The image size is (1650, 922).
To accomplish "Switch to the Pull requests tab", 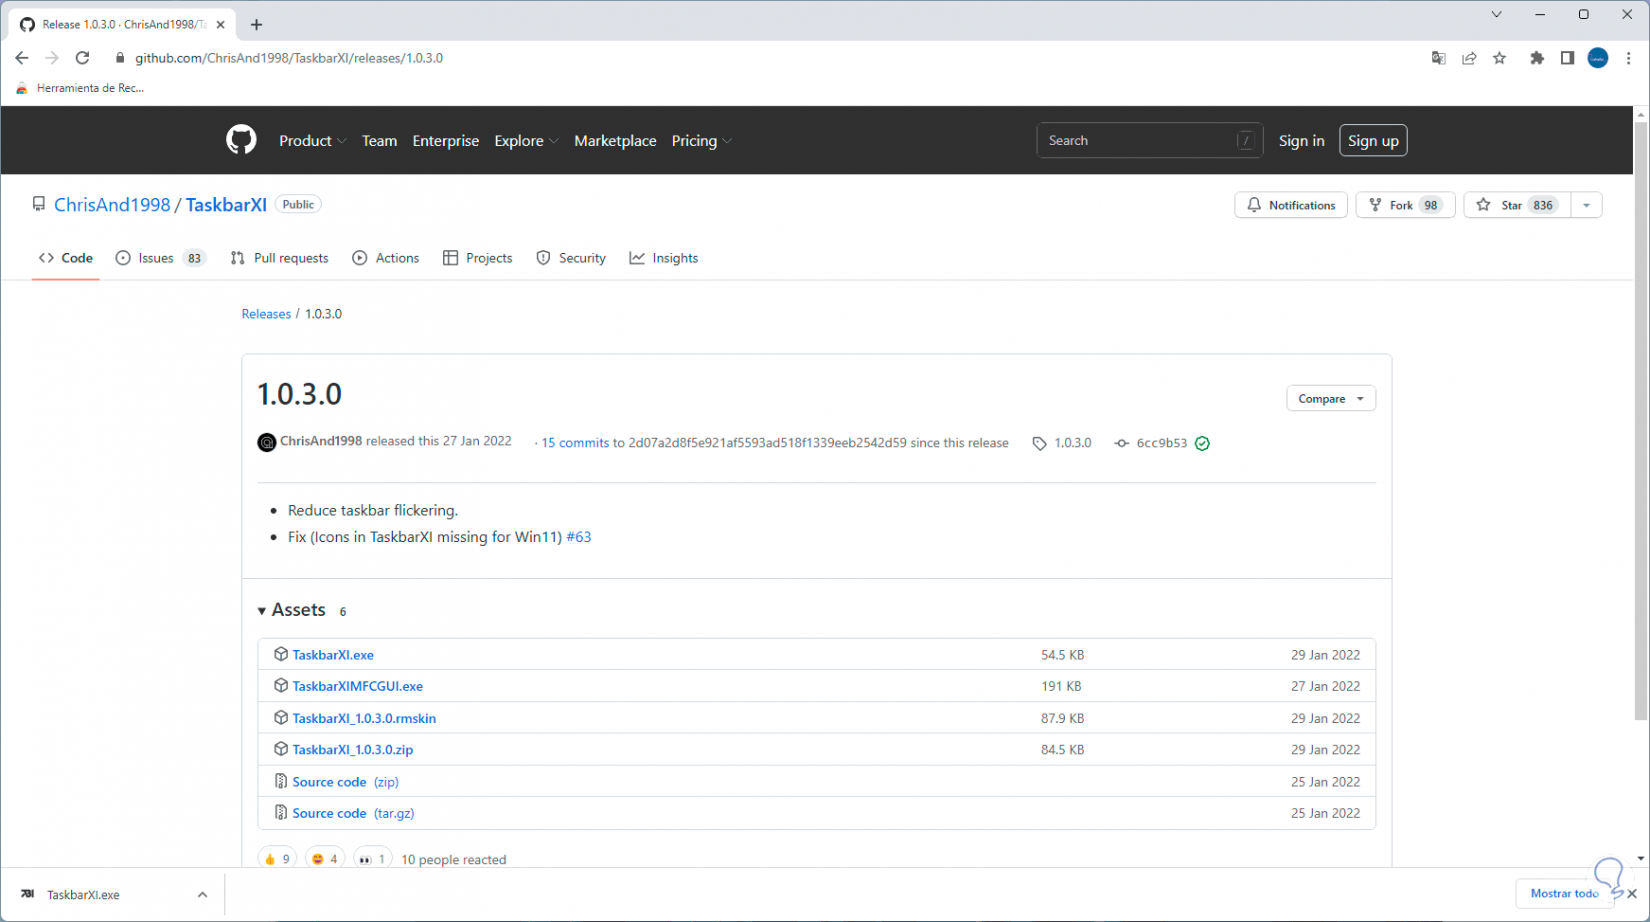I will tap(279, 258).
